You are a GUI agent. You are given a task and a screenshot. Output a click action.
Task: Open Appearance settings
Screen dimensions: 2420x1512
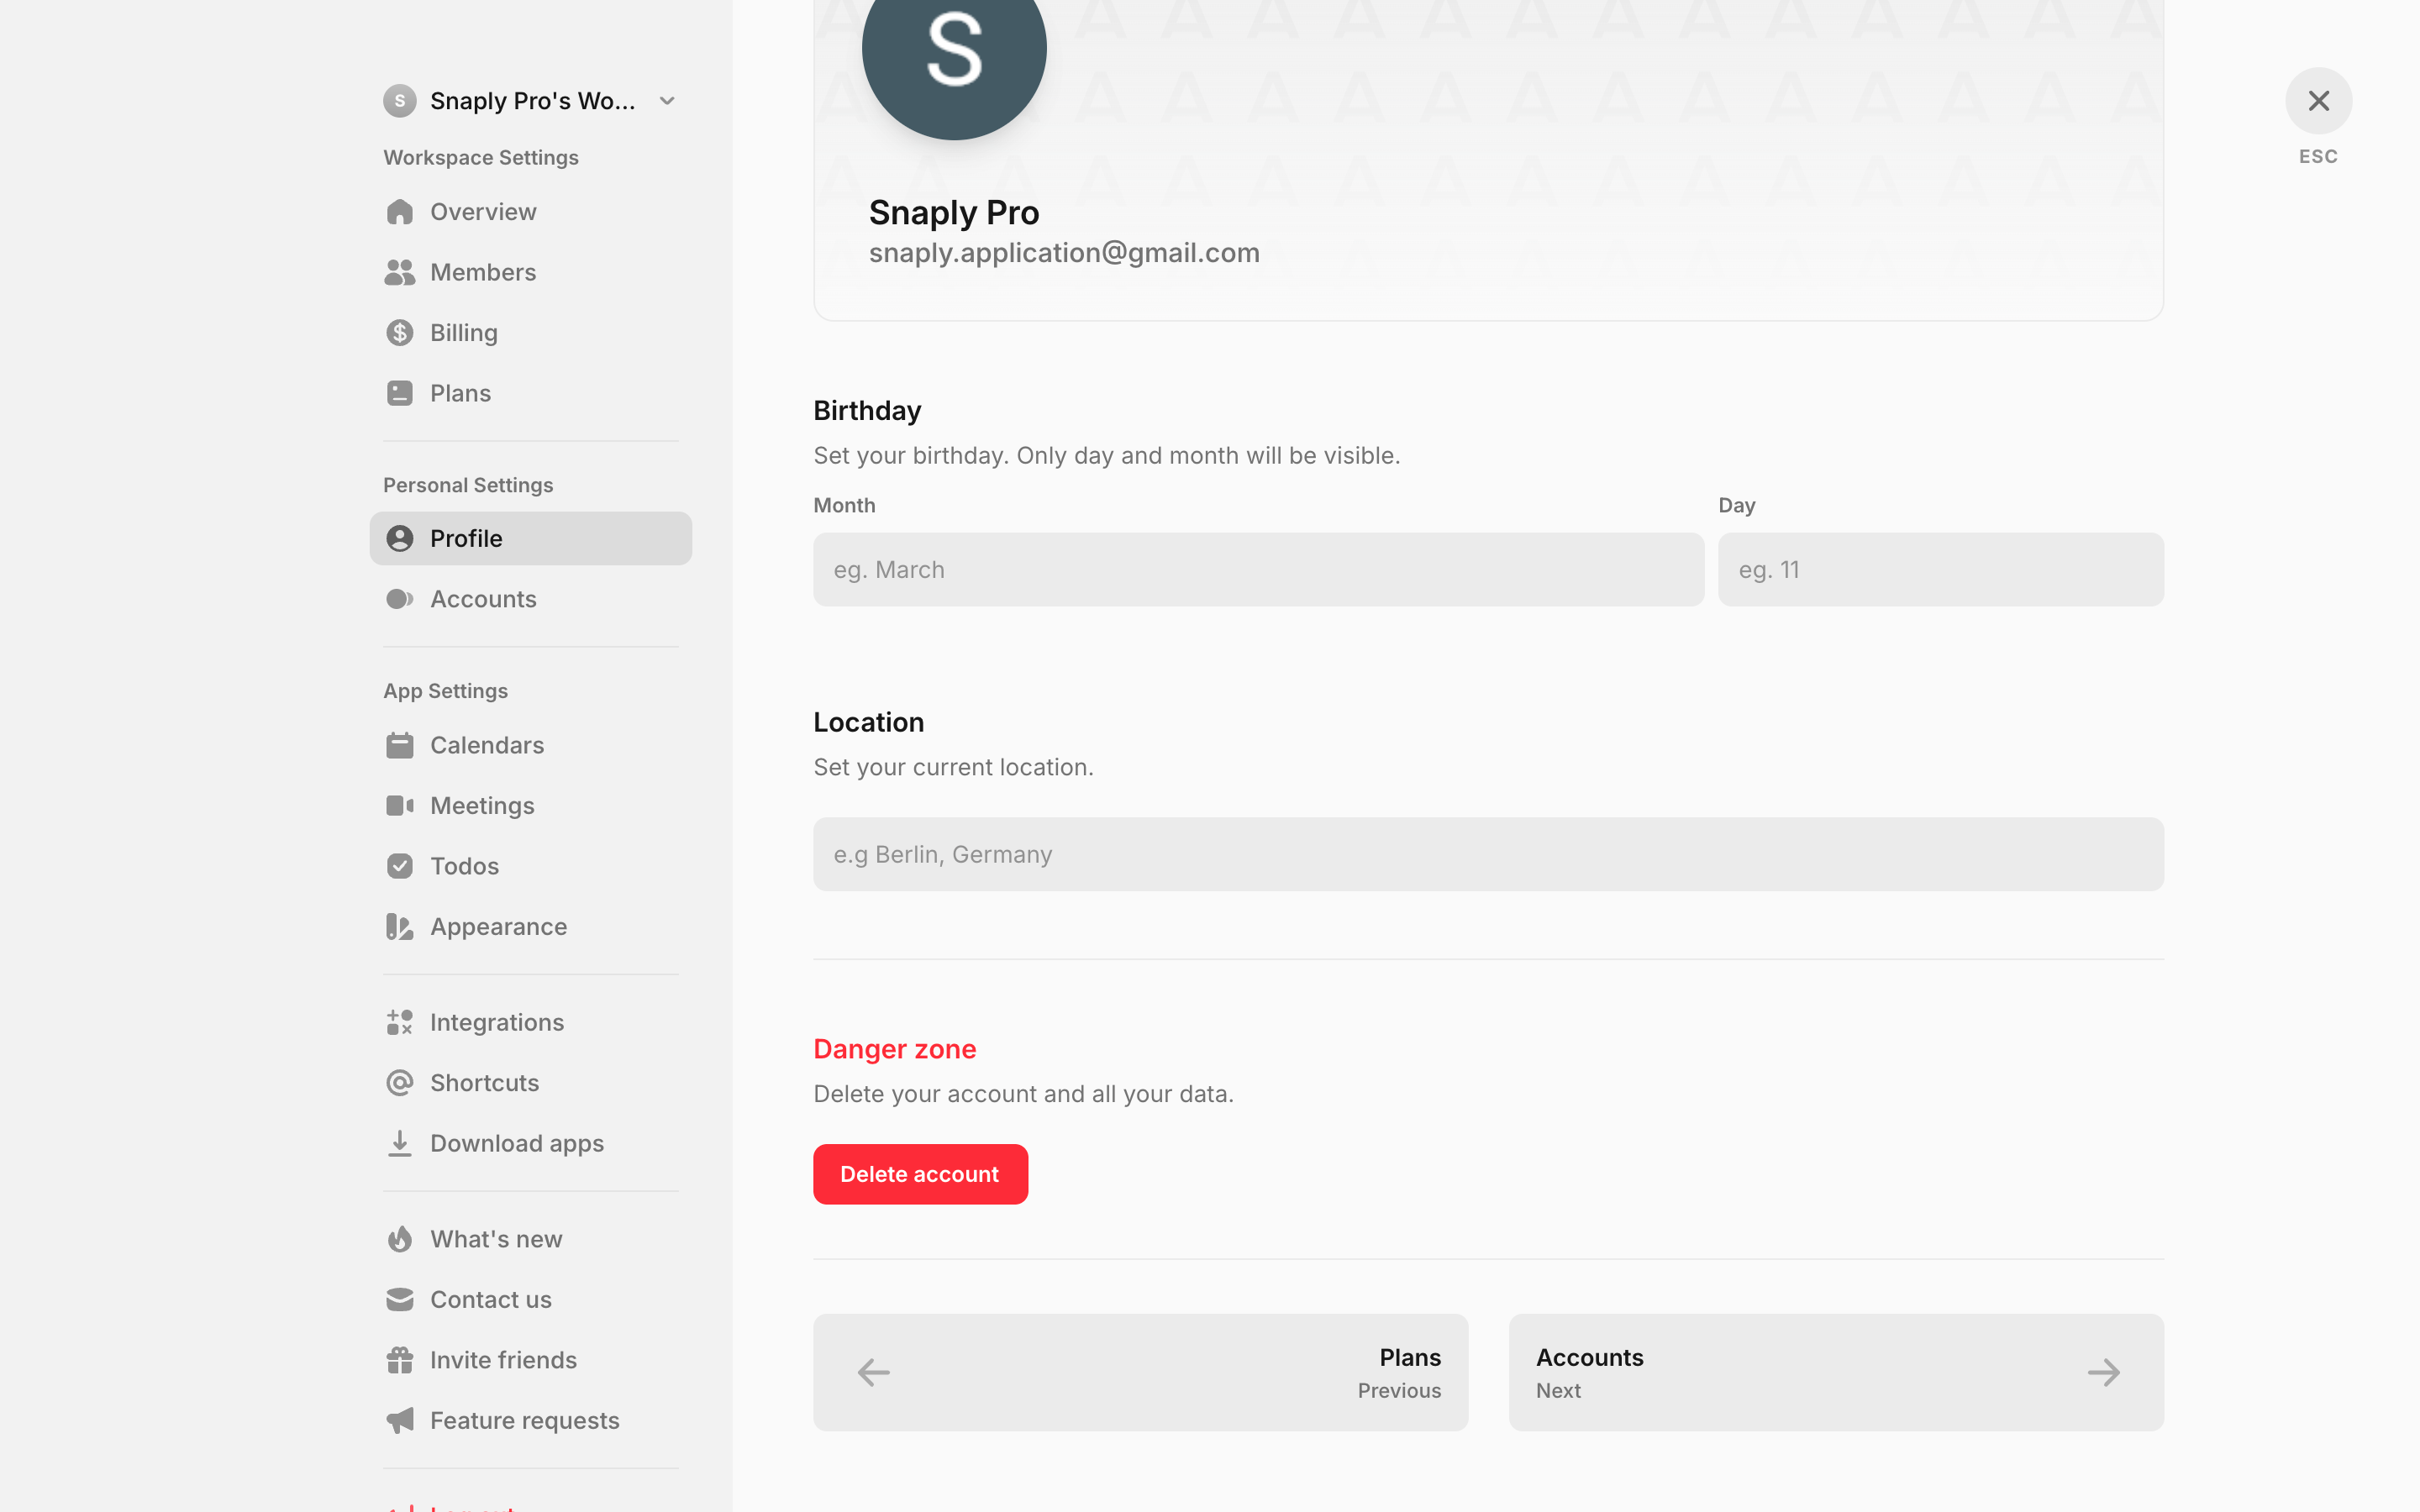click(530, 927)
